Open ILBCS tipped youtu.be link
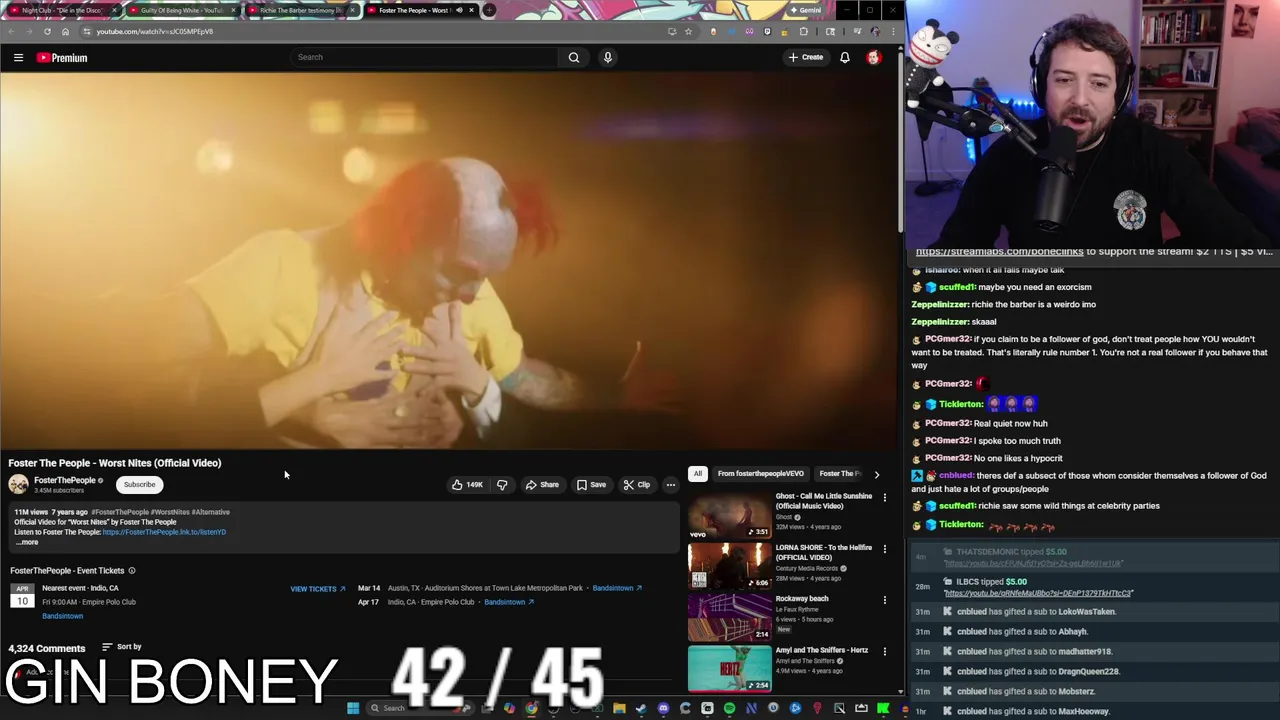Screen dimensions: 1280x720 point(1038,593)
